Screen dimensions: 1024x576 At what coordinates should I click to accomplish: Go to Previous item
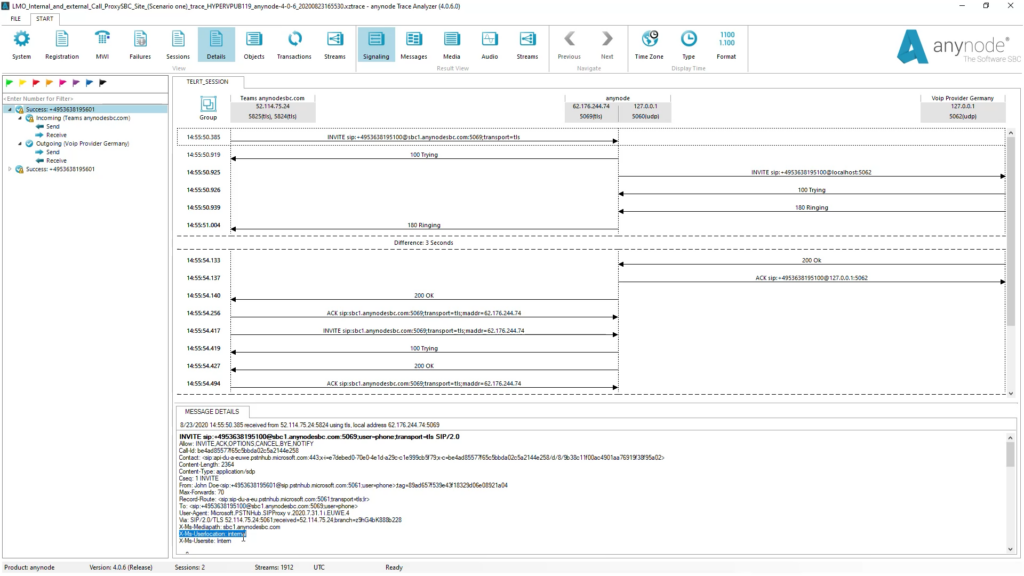(x=569, y=44)
